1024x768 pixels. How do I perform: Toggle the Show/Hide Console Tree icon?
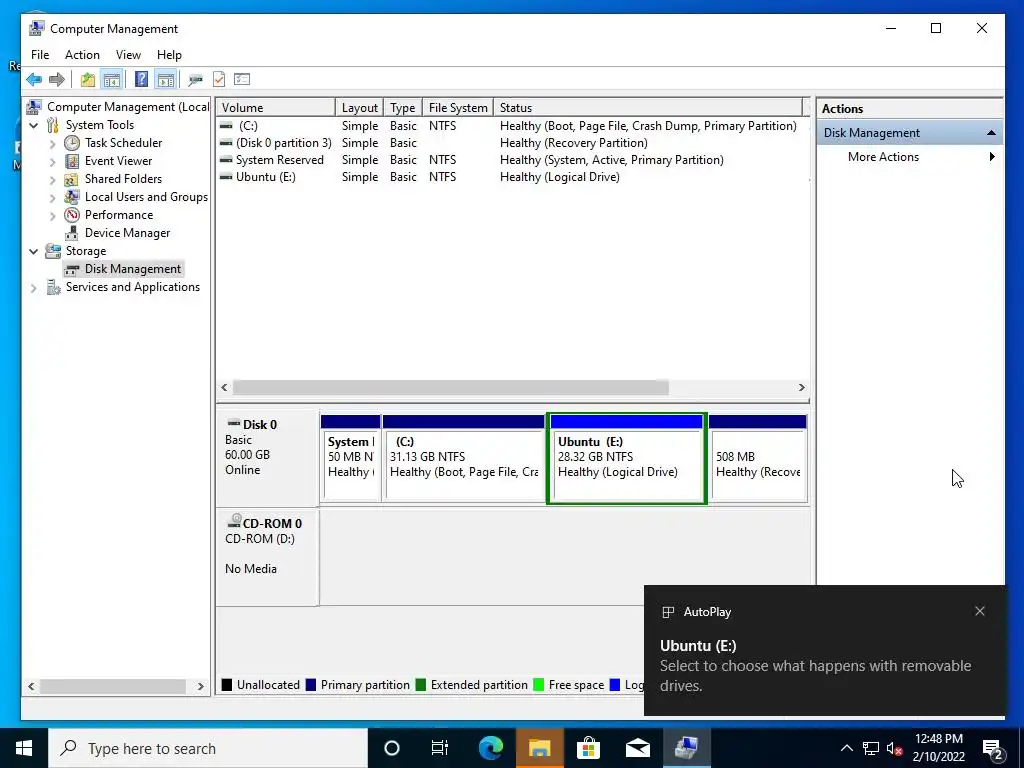[x=112, y=80]
